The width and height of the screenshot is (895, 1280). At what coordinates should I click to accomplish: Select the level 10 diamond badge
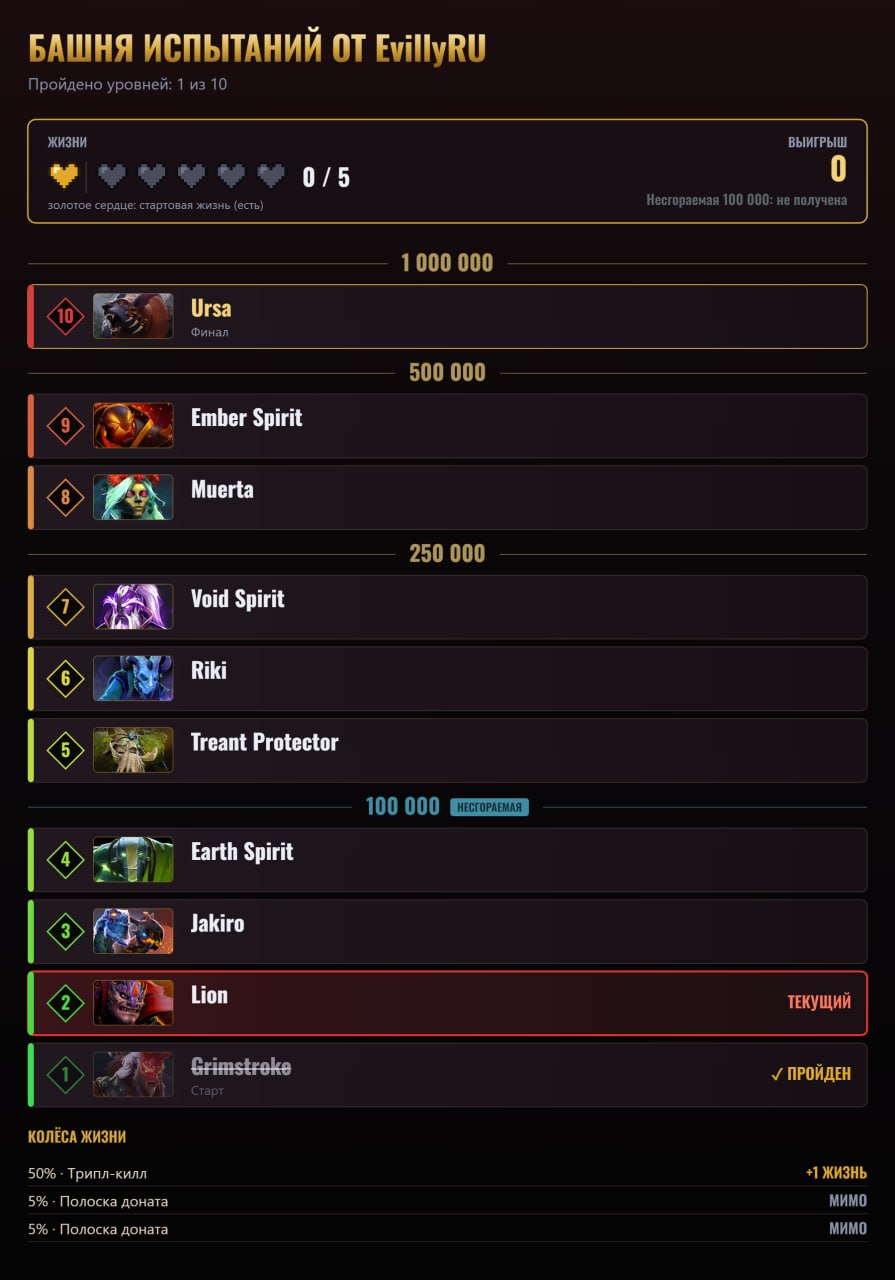point(65,316)
